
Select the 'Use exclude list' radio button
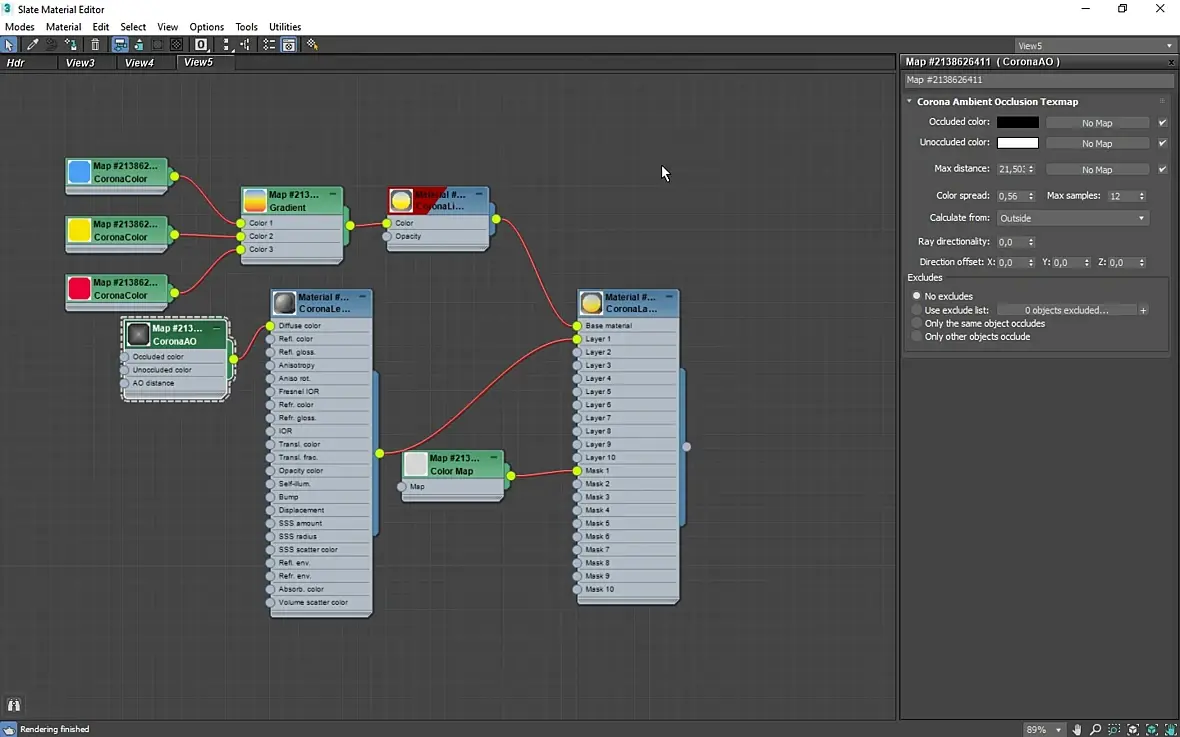pyautogui.click(x=917, y=310)
